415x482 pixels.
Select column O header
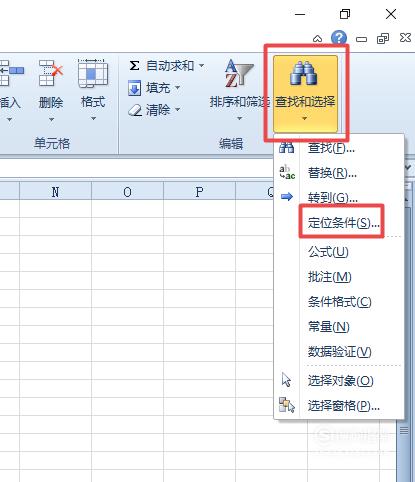[127, 191]
